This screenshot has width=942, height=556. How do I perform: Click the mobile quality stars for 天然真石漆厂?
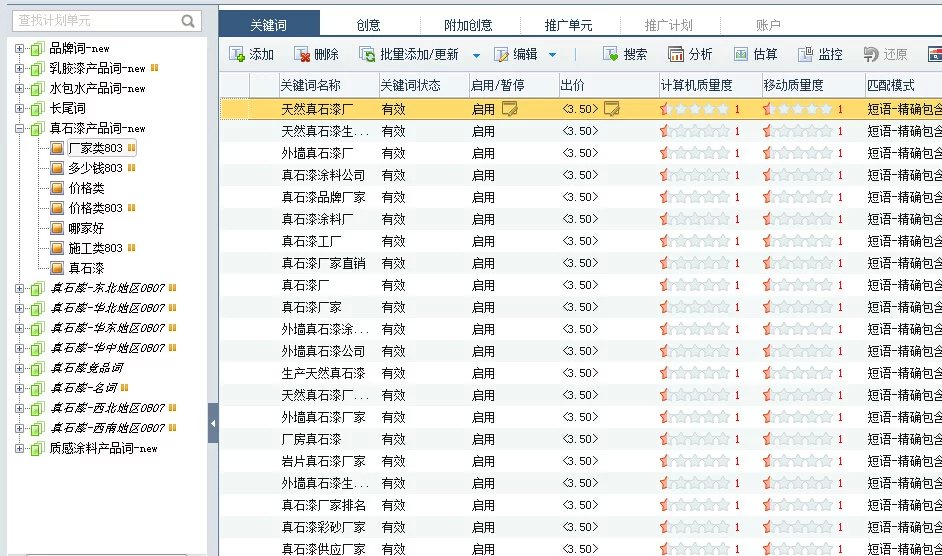[x=797, y=109]
